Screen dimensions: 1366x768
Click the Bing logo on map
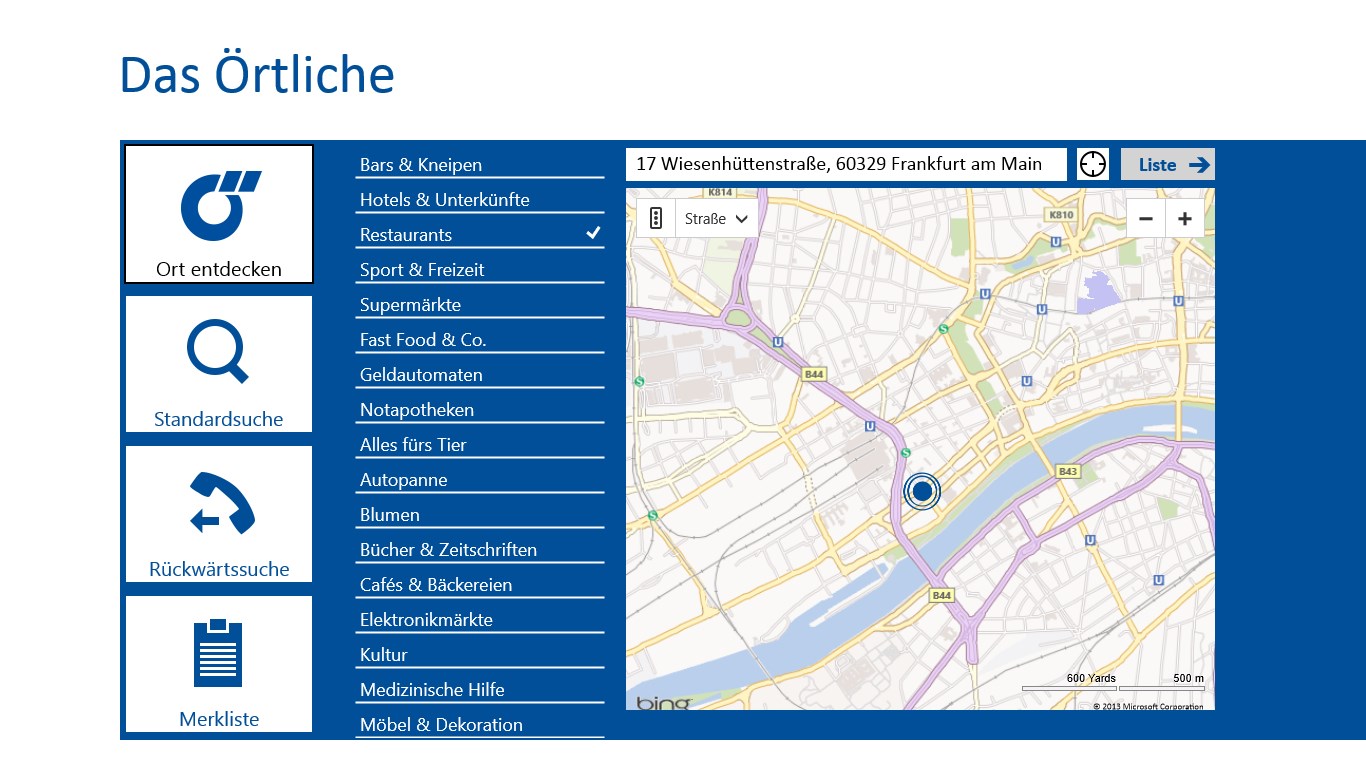(x=662, y=703)
